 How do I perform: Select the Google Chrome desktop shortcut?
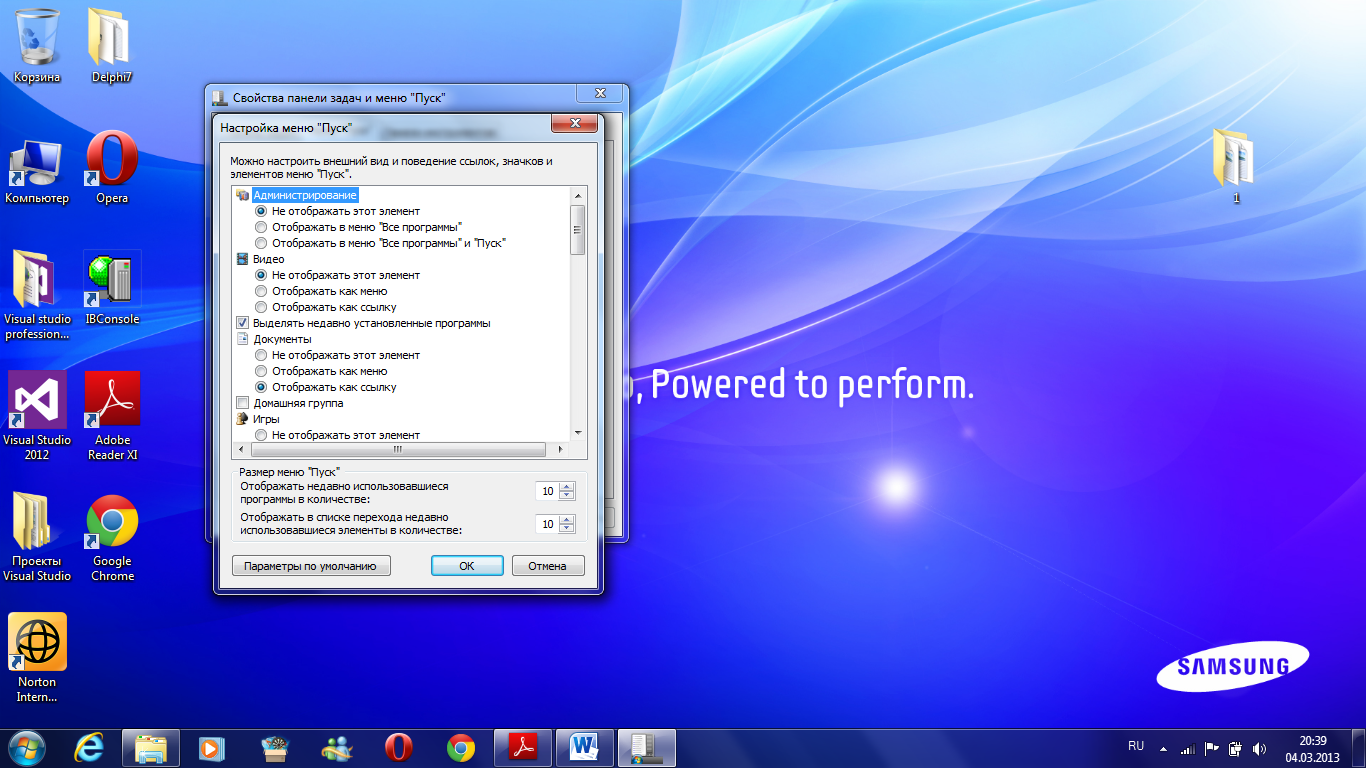[112, 537]
